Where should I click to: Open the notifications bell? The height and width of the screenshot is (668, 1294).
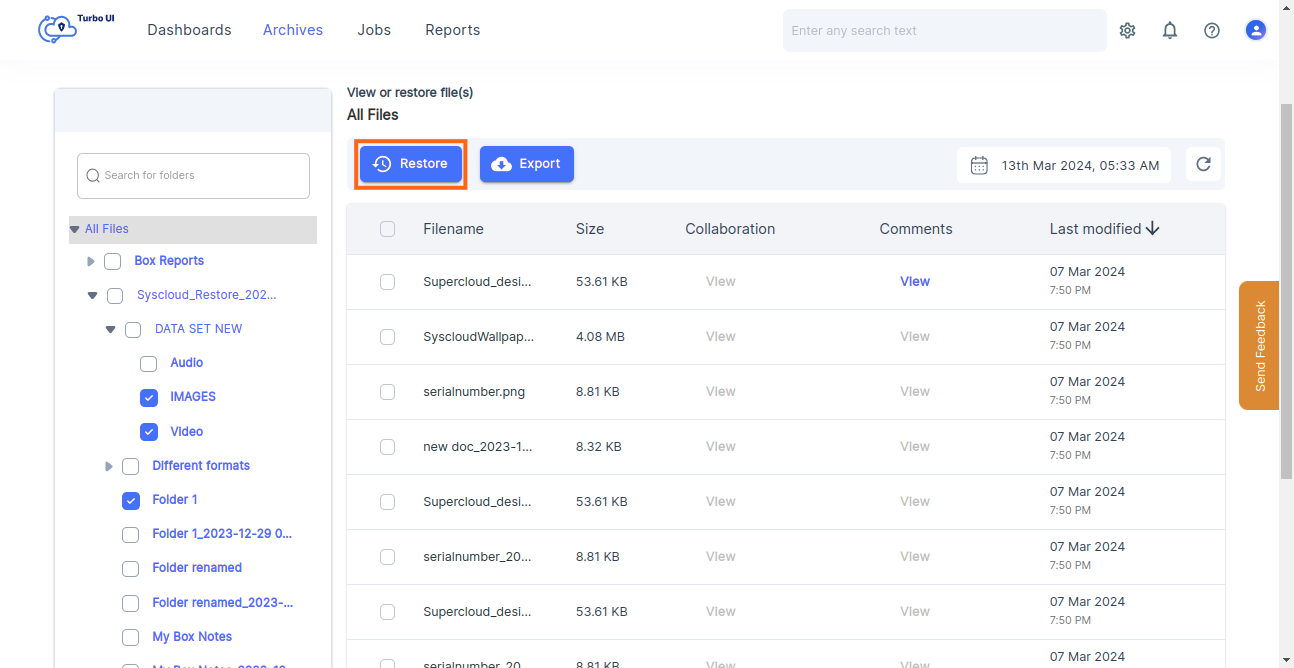(x=1169, y=30)
